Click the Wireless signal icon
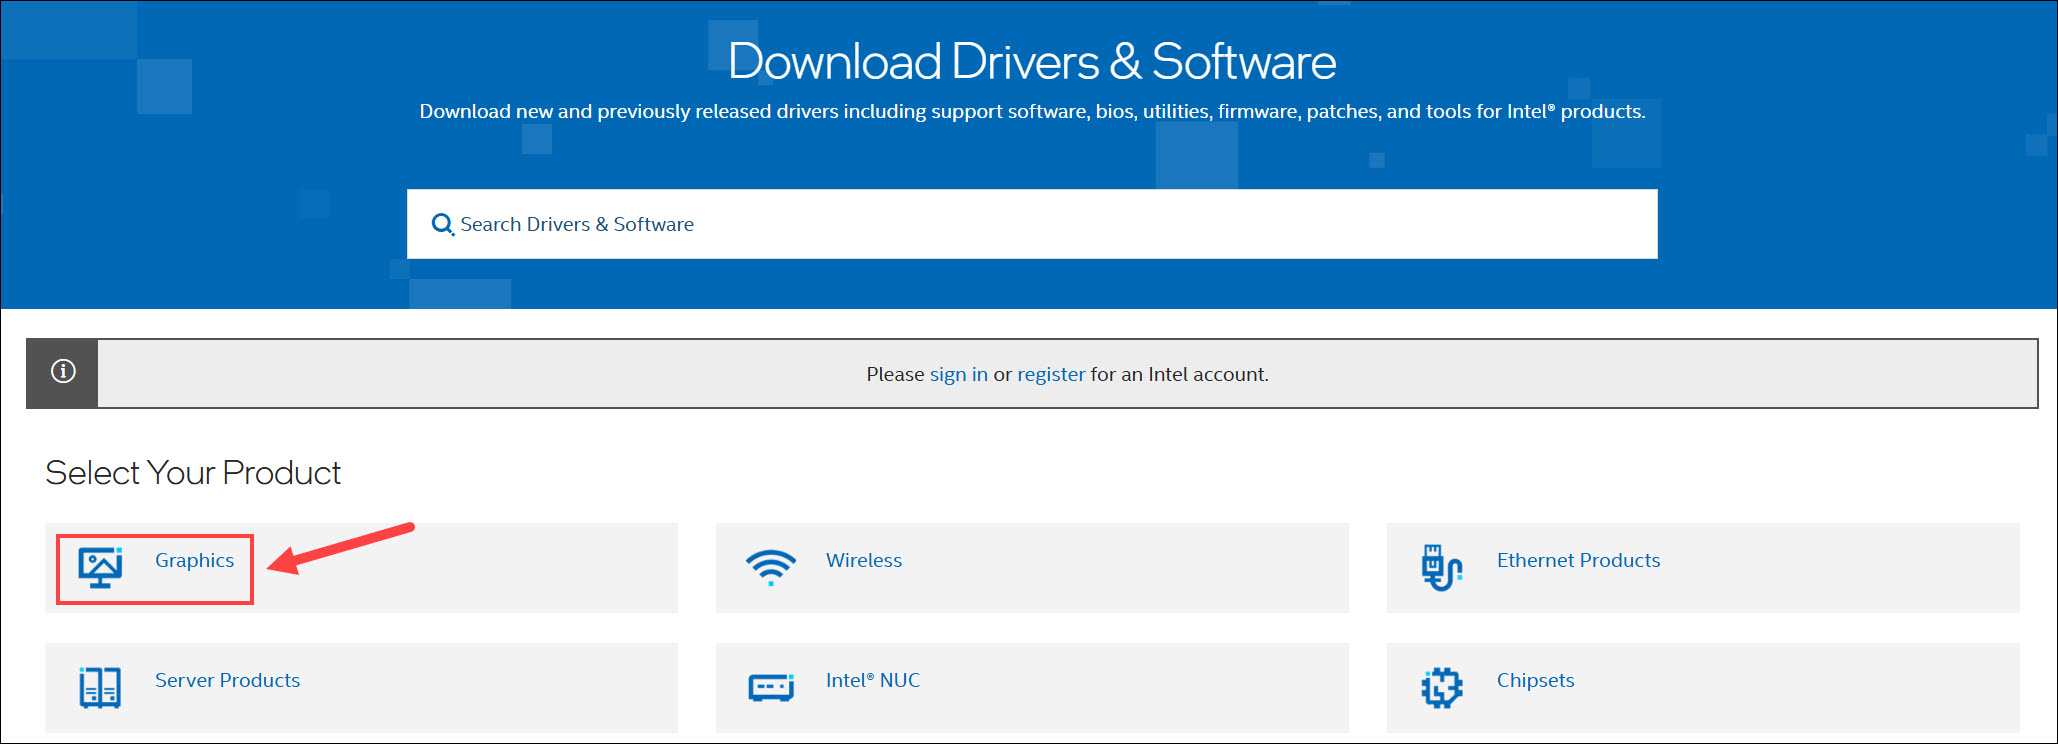Image resolution: width=2058 pixels, height=744 pixels. pyautogui.click(x=771, y=567)
